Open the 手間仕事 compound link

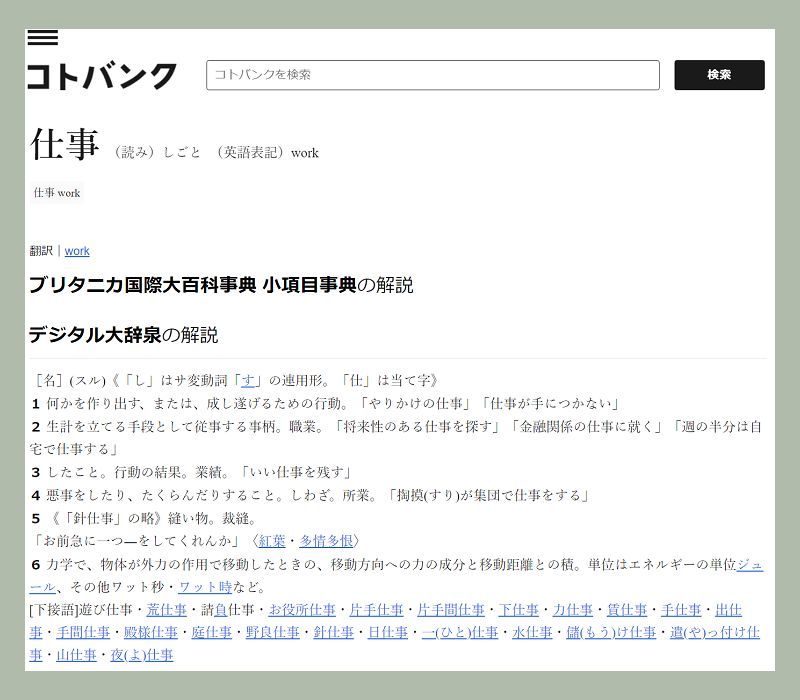(83, 633)
